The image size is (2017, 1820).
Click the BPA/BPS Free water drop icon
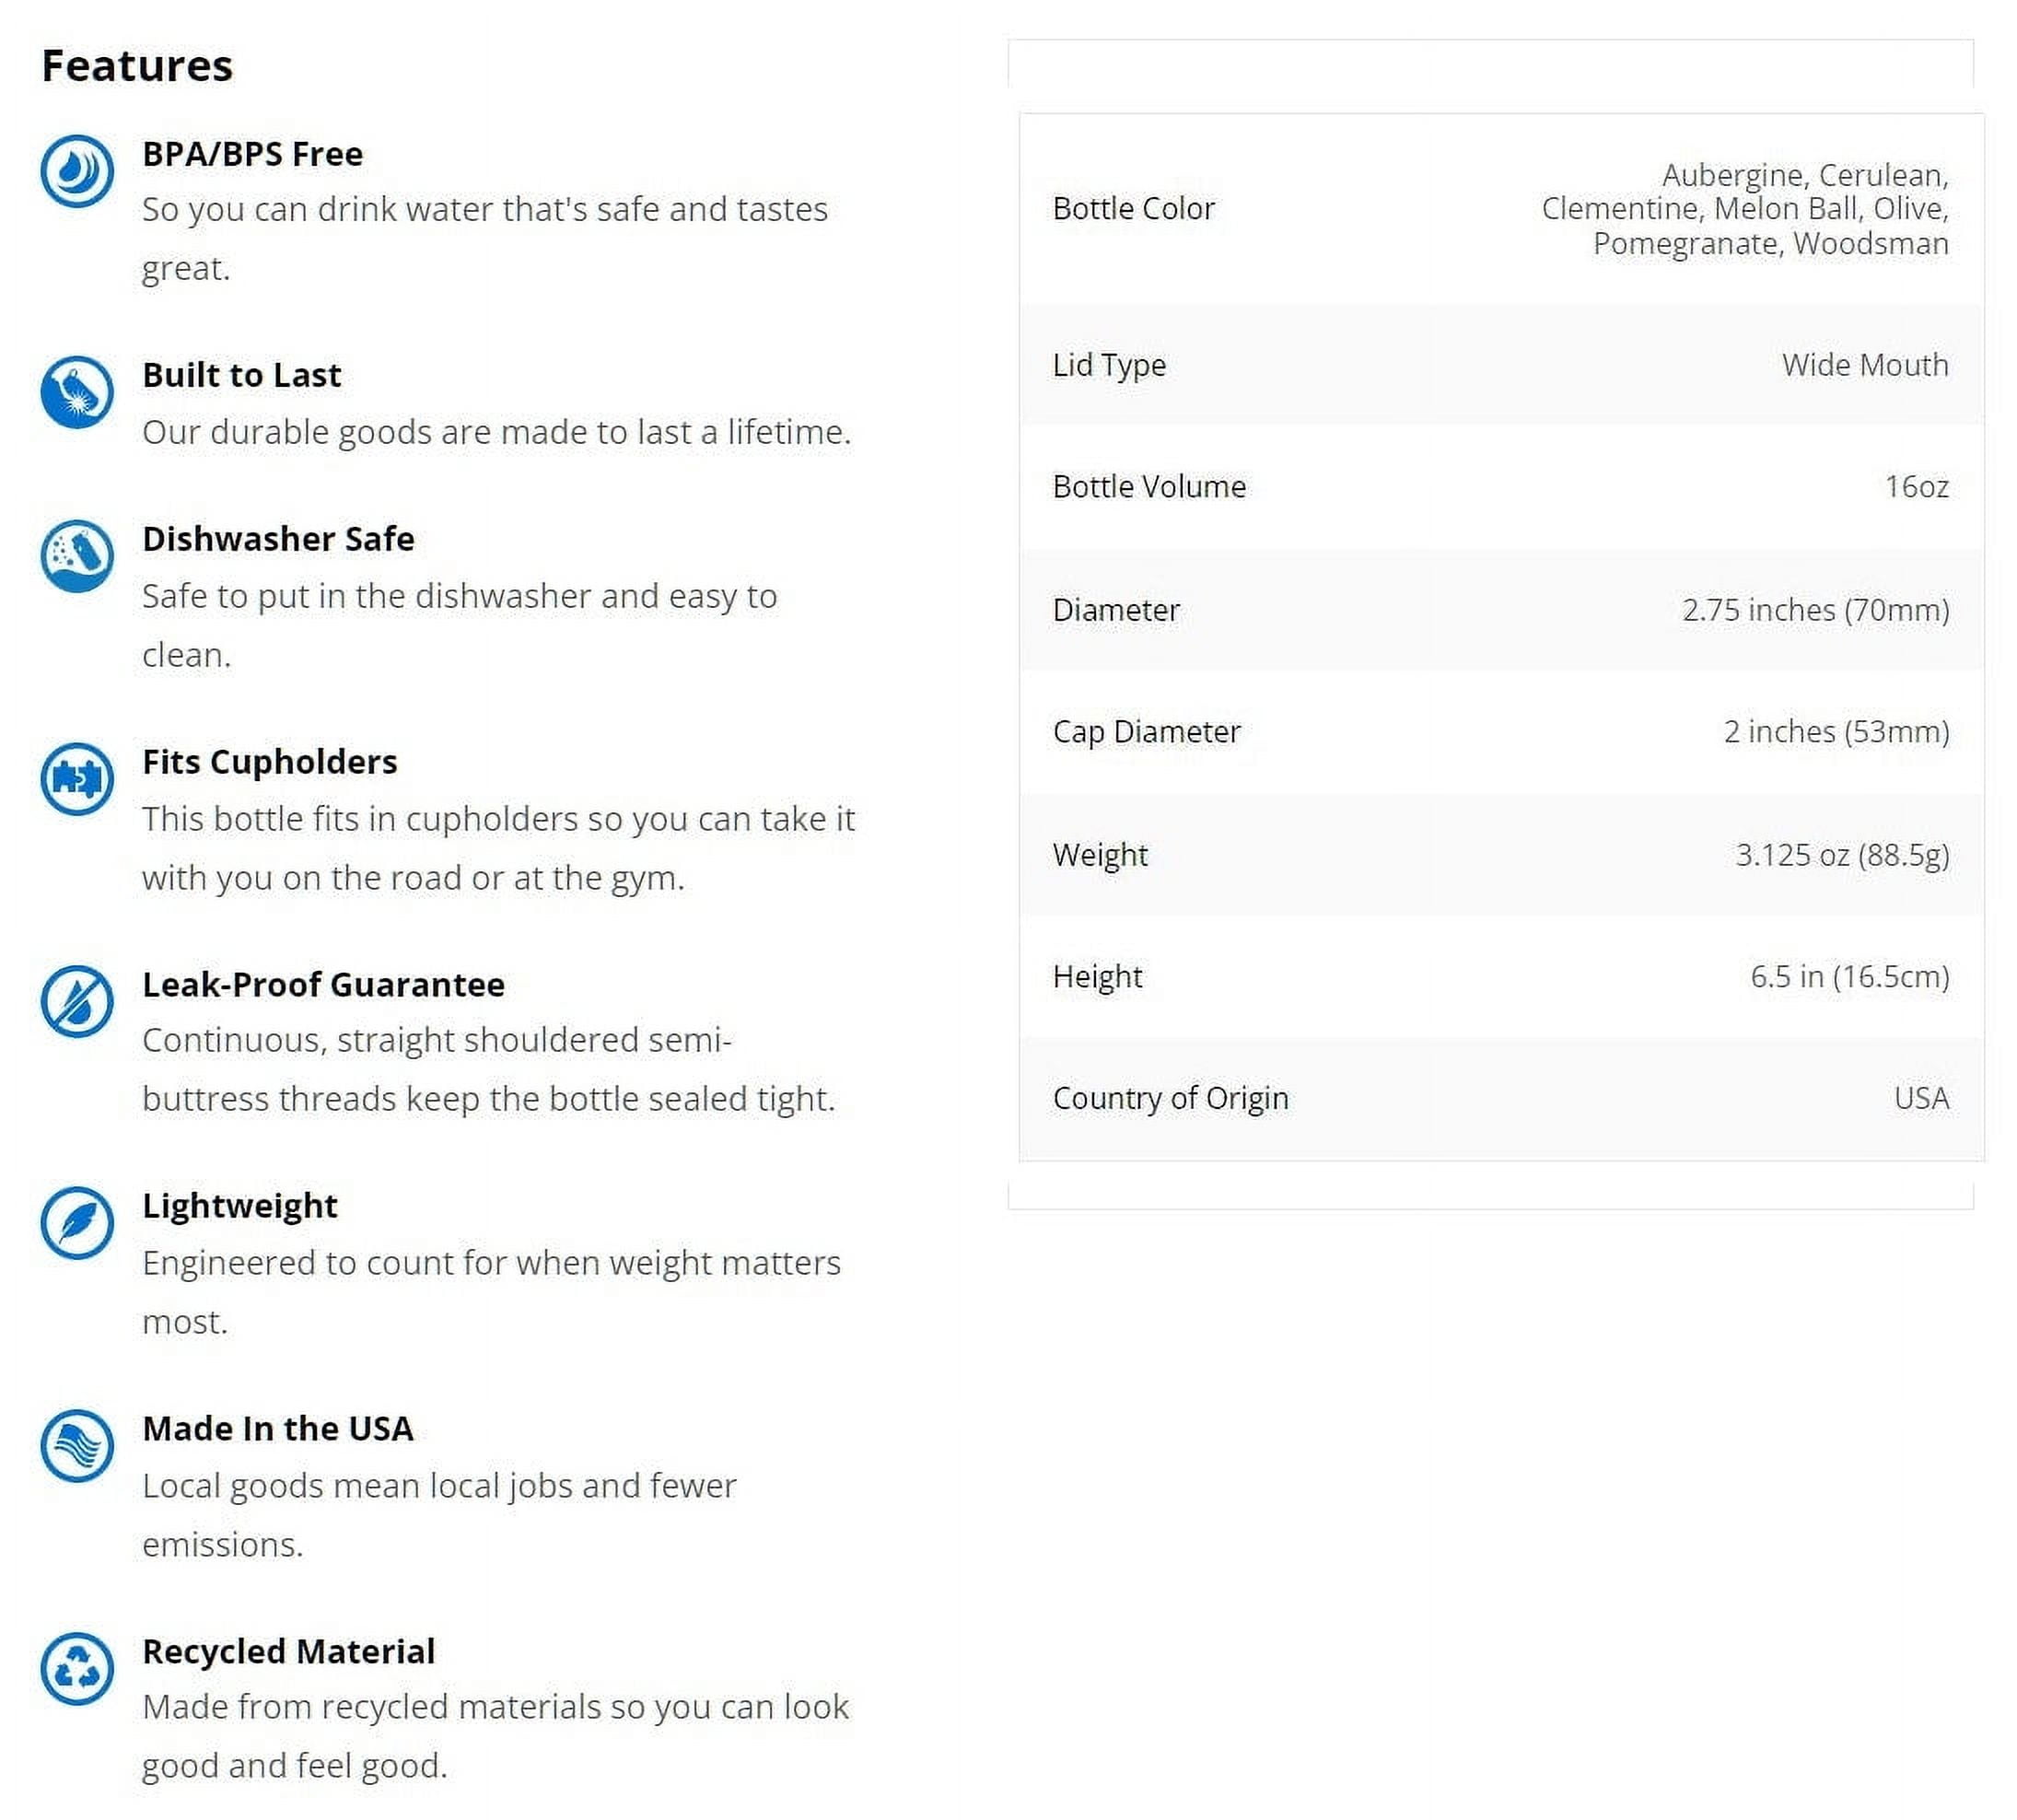[77, 171]
